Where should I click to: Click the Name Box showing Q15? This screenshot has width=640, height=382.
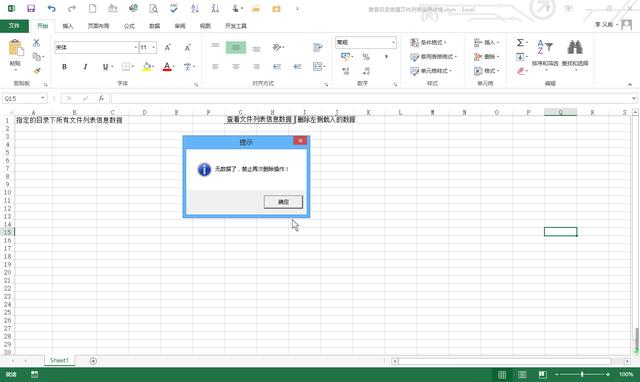coord(21,98)
